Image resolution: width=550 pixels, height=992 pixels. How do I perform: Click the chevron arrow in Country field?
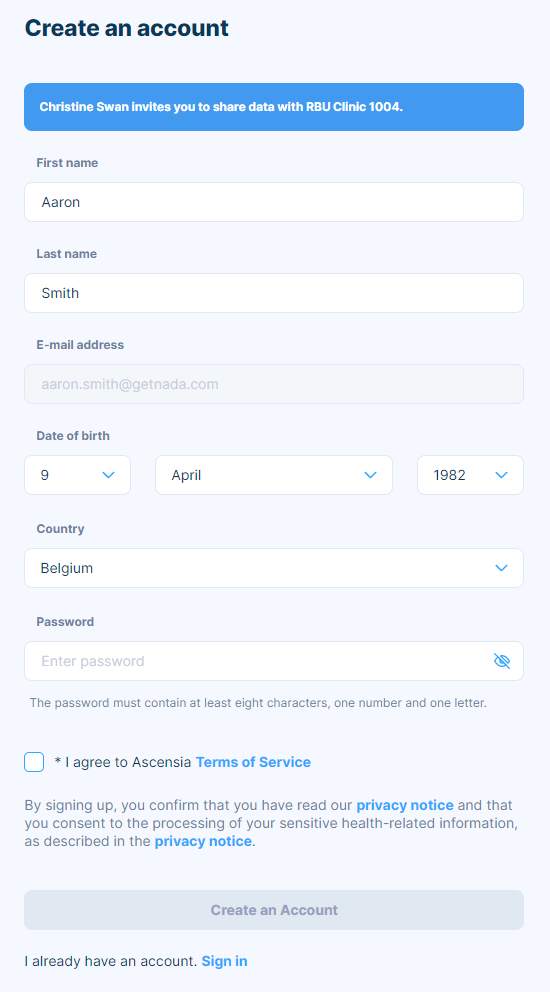pos(502,568)
